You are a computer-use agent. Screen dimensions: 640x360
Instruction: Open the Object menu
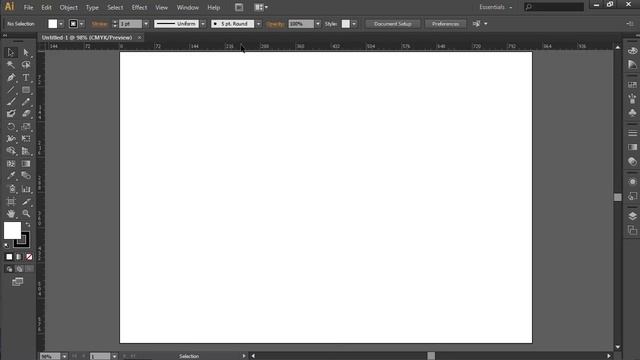point(68,7)
